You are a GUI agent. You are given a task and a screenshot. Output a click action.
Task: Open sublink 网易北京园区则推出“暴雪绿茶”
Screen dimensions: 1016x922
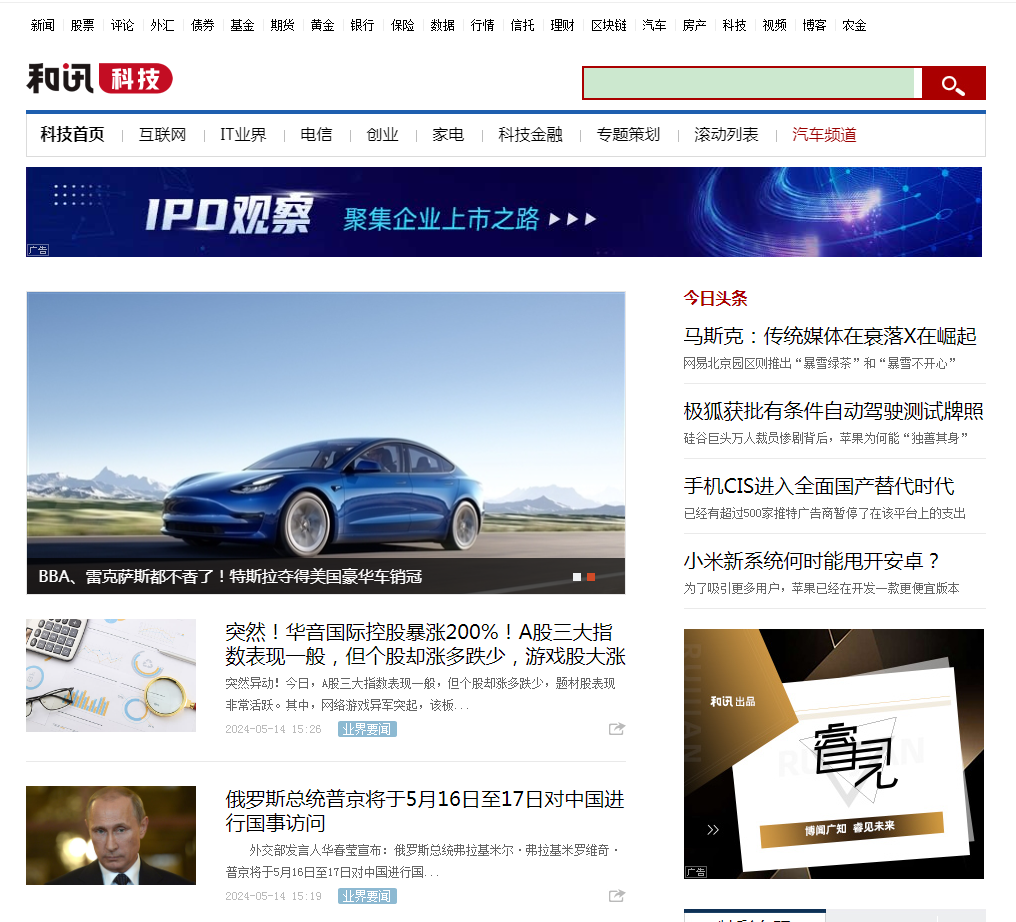pyautogui.click(x=820, y=363)
